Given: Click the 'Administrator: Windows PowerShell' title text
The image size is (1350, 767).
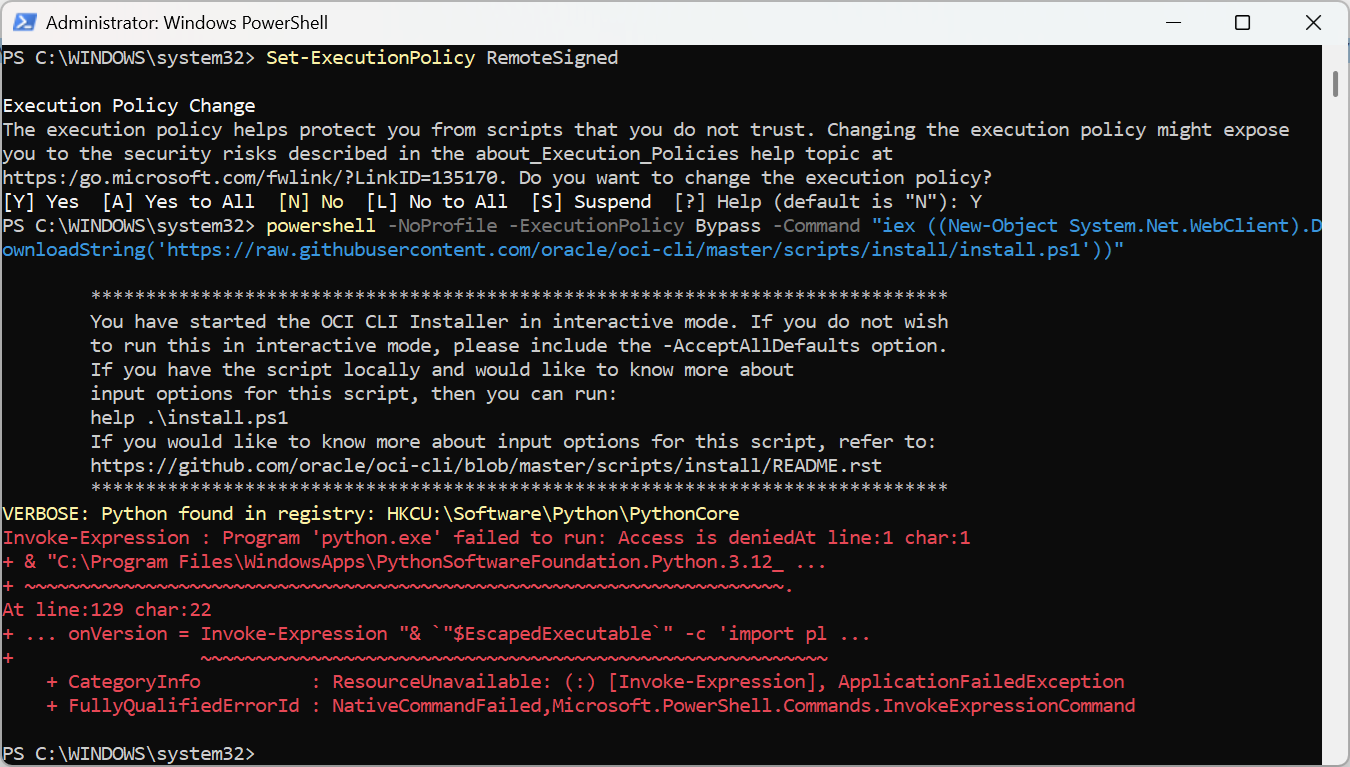Looking at the screenshot, I should tap(187, 22).
